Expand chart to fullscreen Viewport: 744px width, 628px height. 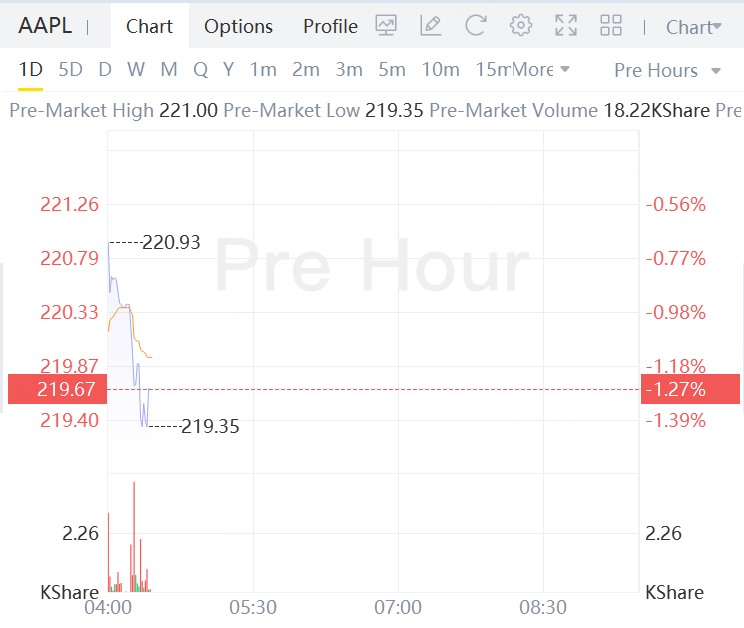[x=566, y=26]
